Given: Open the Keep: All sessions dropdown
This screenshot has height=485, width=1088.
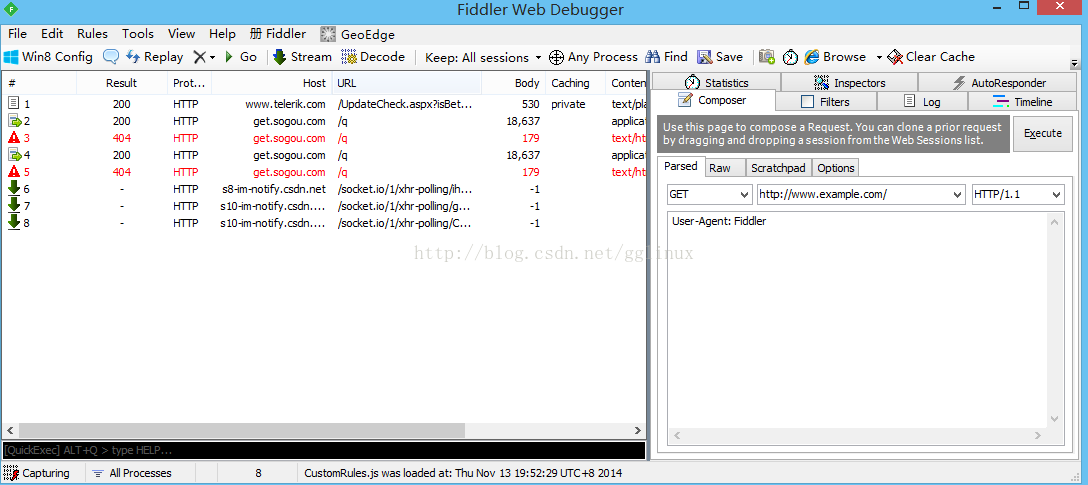Looking at the screenshot, I should (x=483, y=57).
